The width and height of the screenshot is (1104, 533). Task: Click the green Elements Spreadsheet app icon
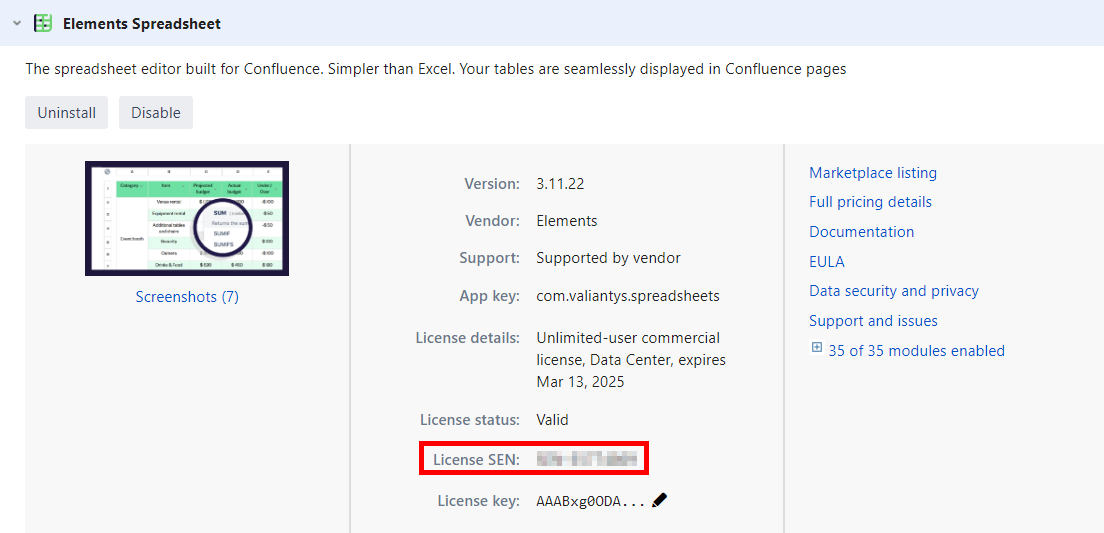43,23
